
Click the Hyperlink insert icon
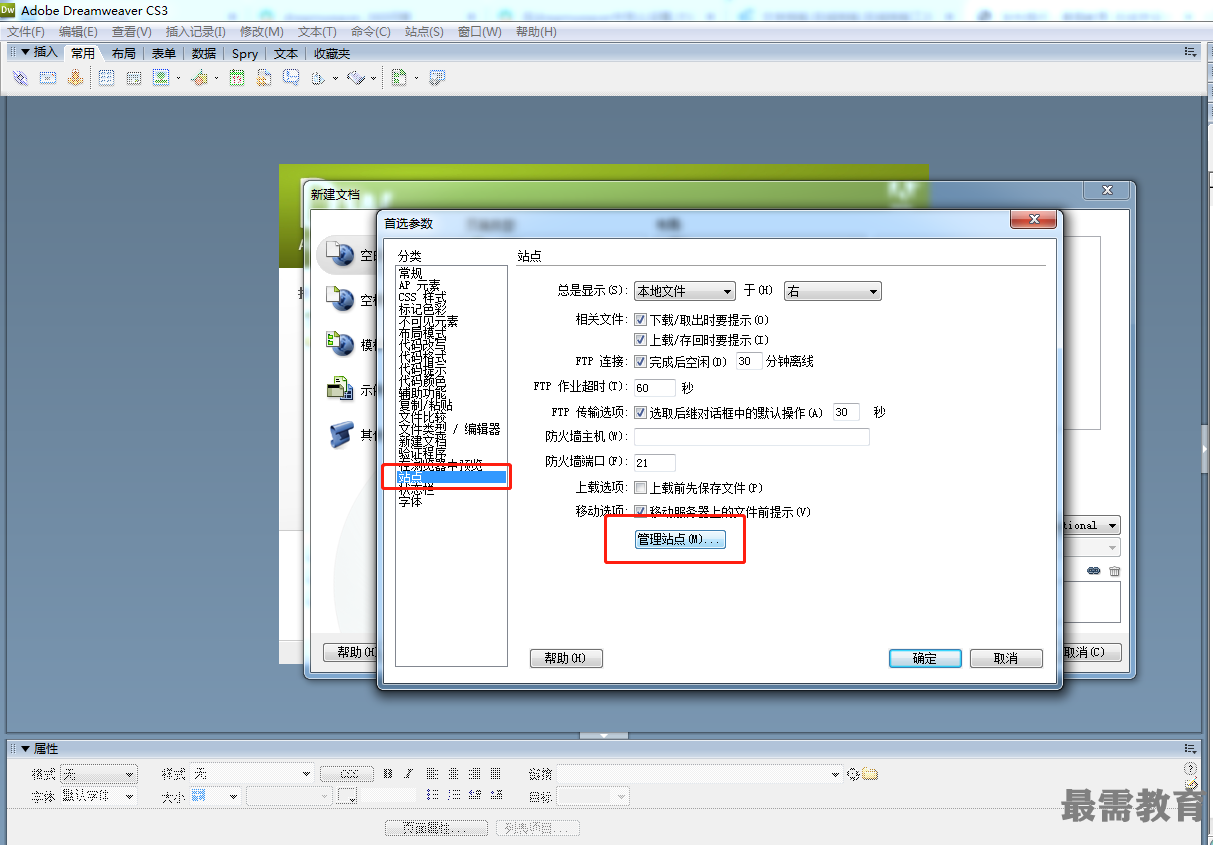(x=20, y=78)
